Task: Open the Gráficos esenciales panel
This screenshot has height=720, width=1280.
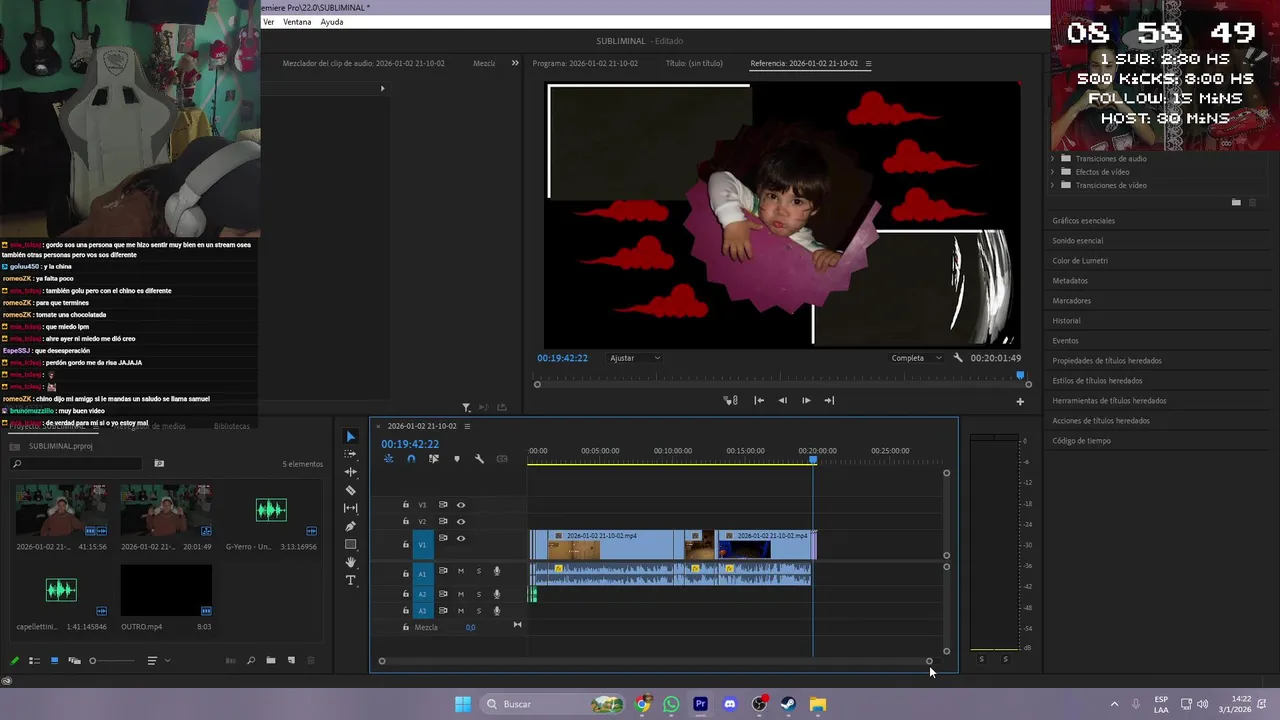Action: 1083,221
